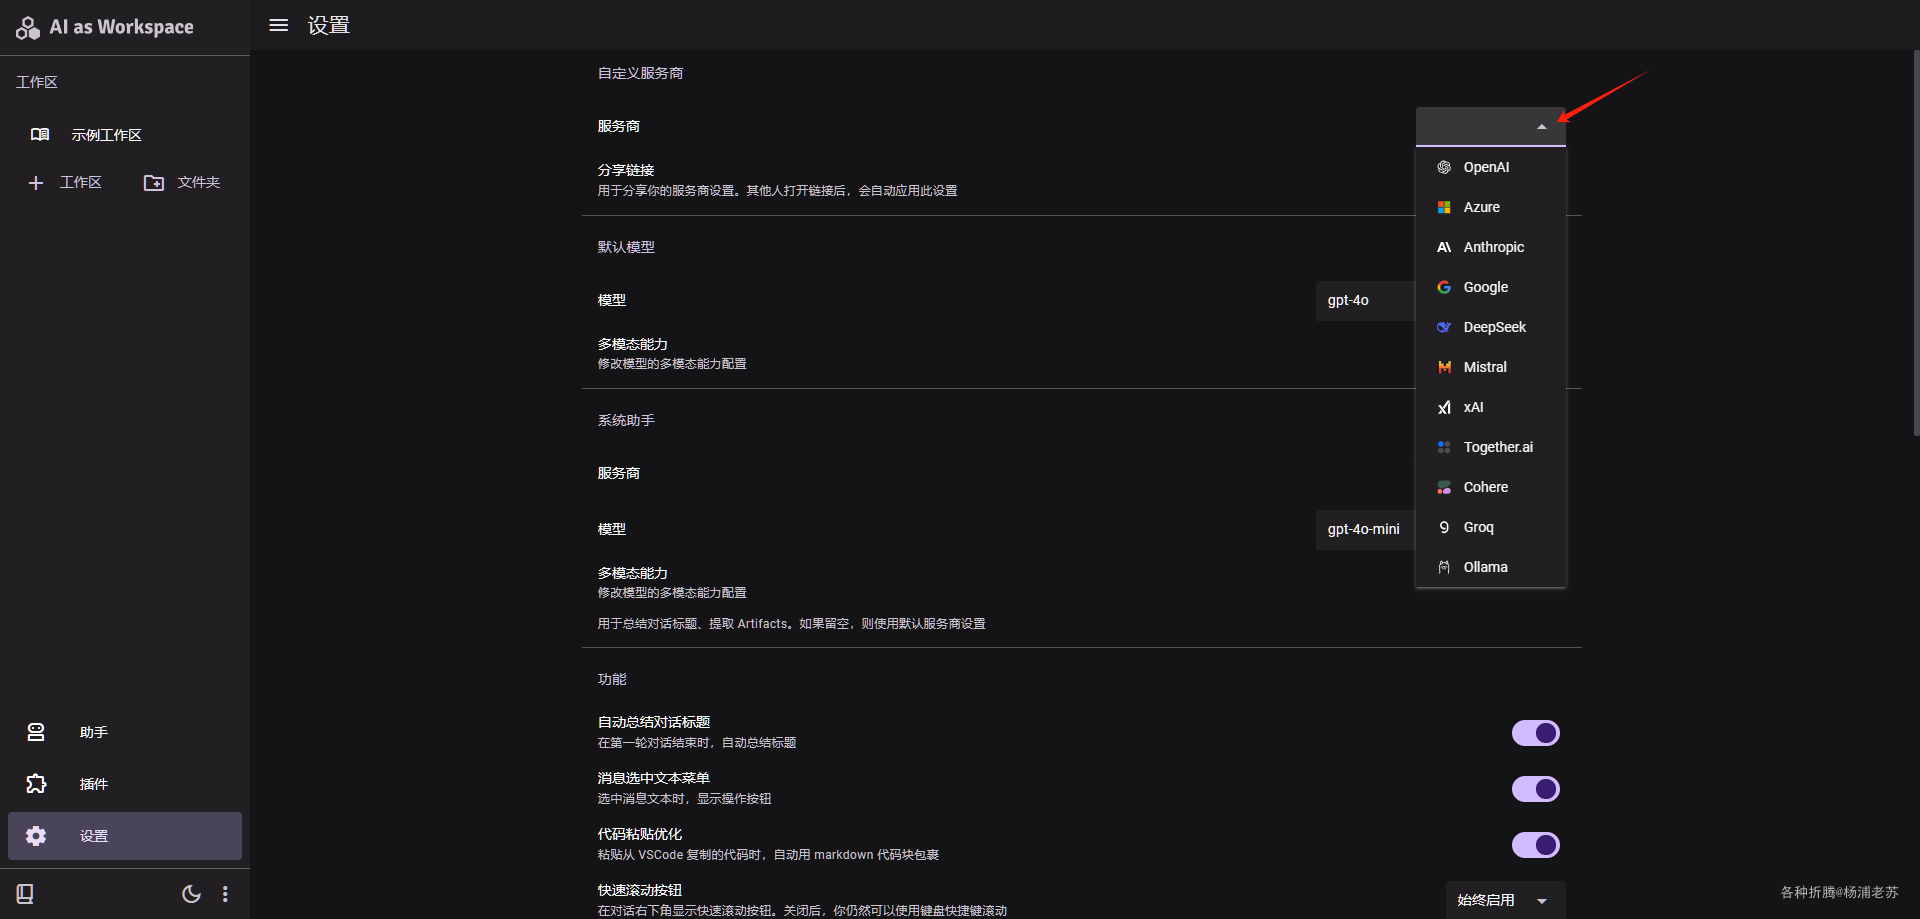The image size is (1920, 919).
Task: Click the Groq logo icon
Action: (x=1444, y=527)
